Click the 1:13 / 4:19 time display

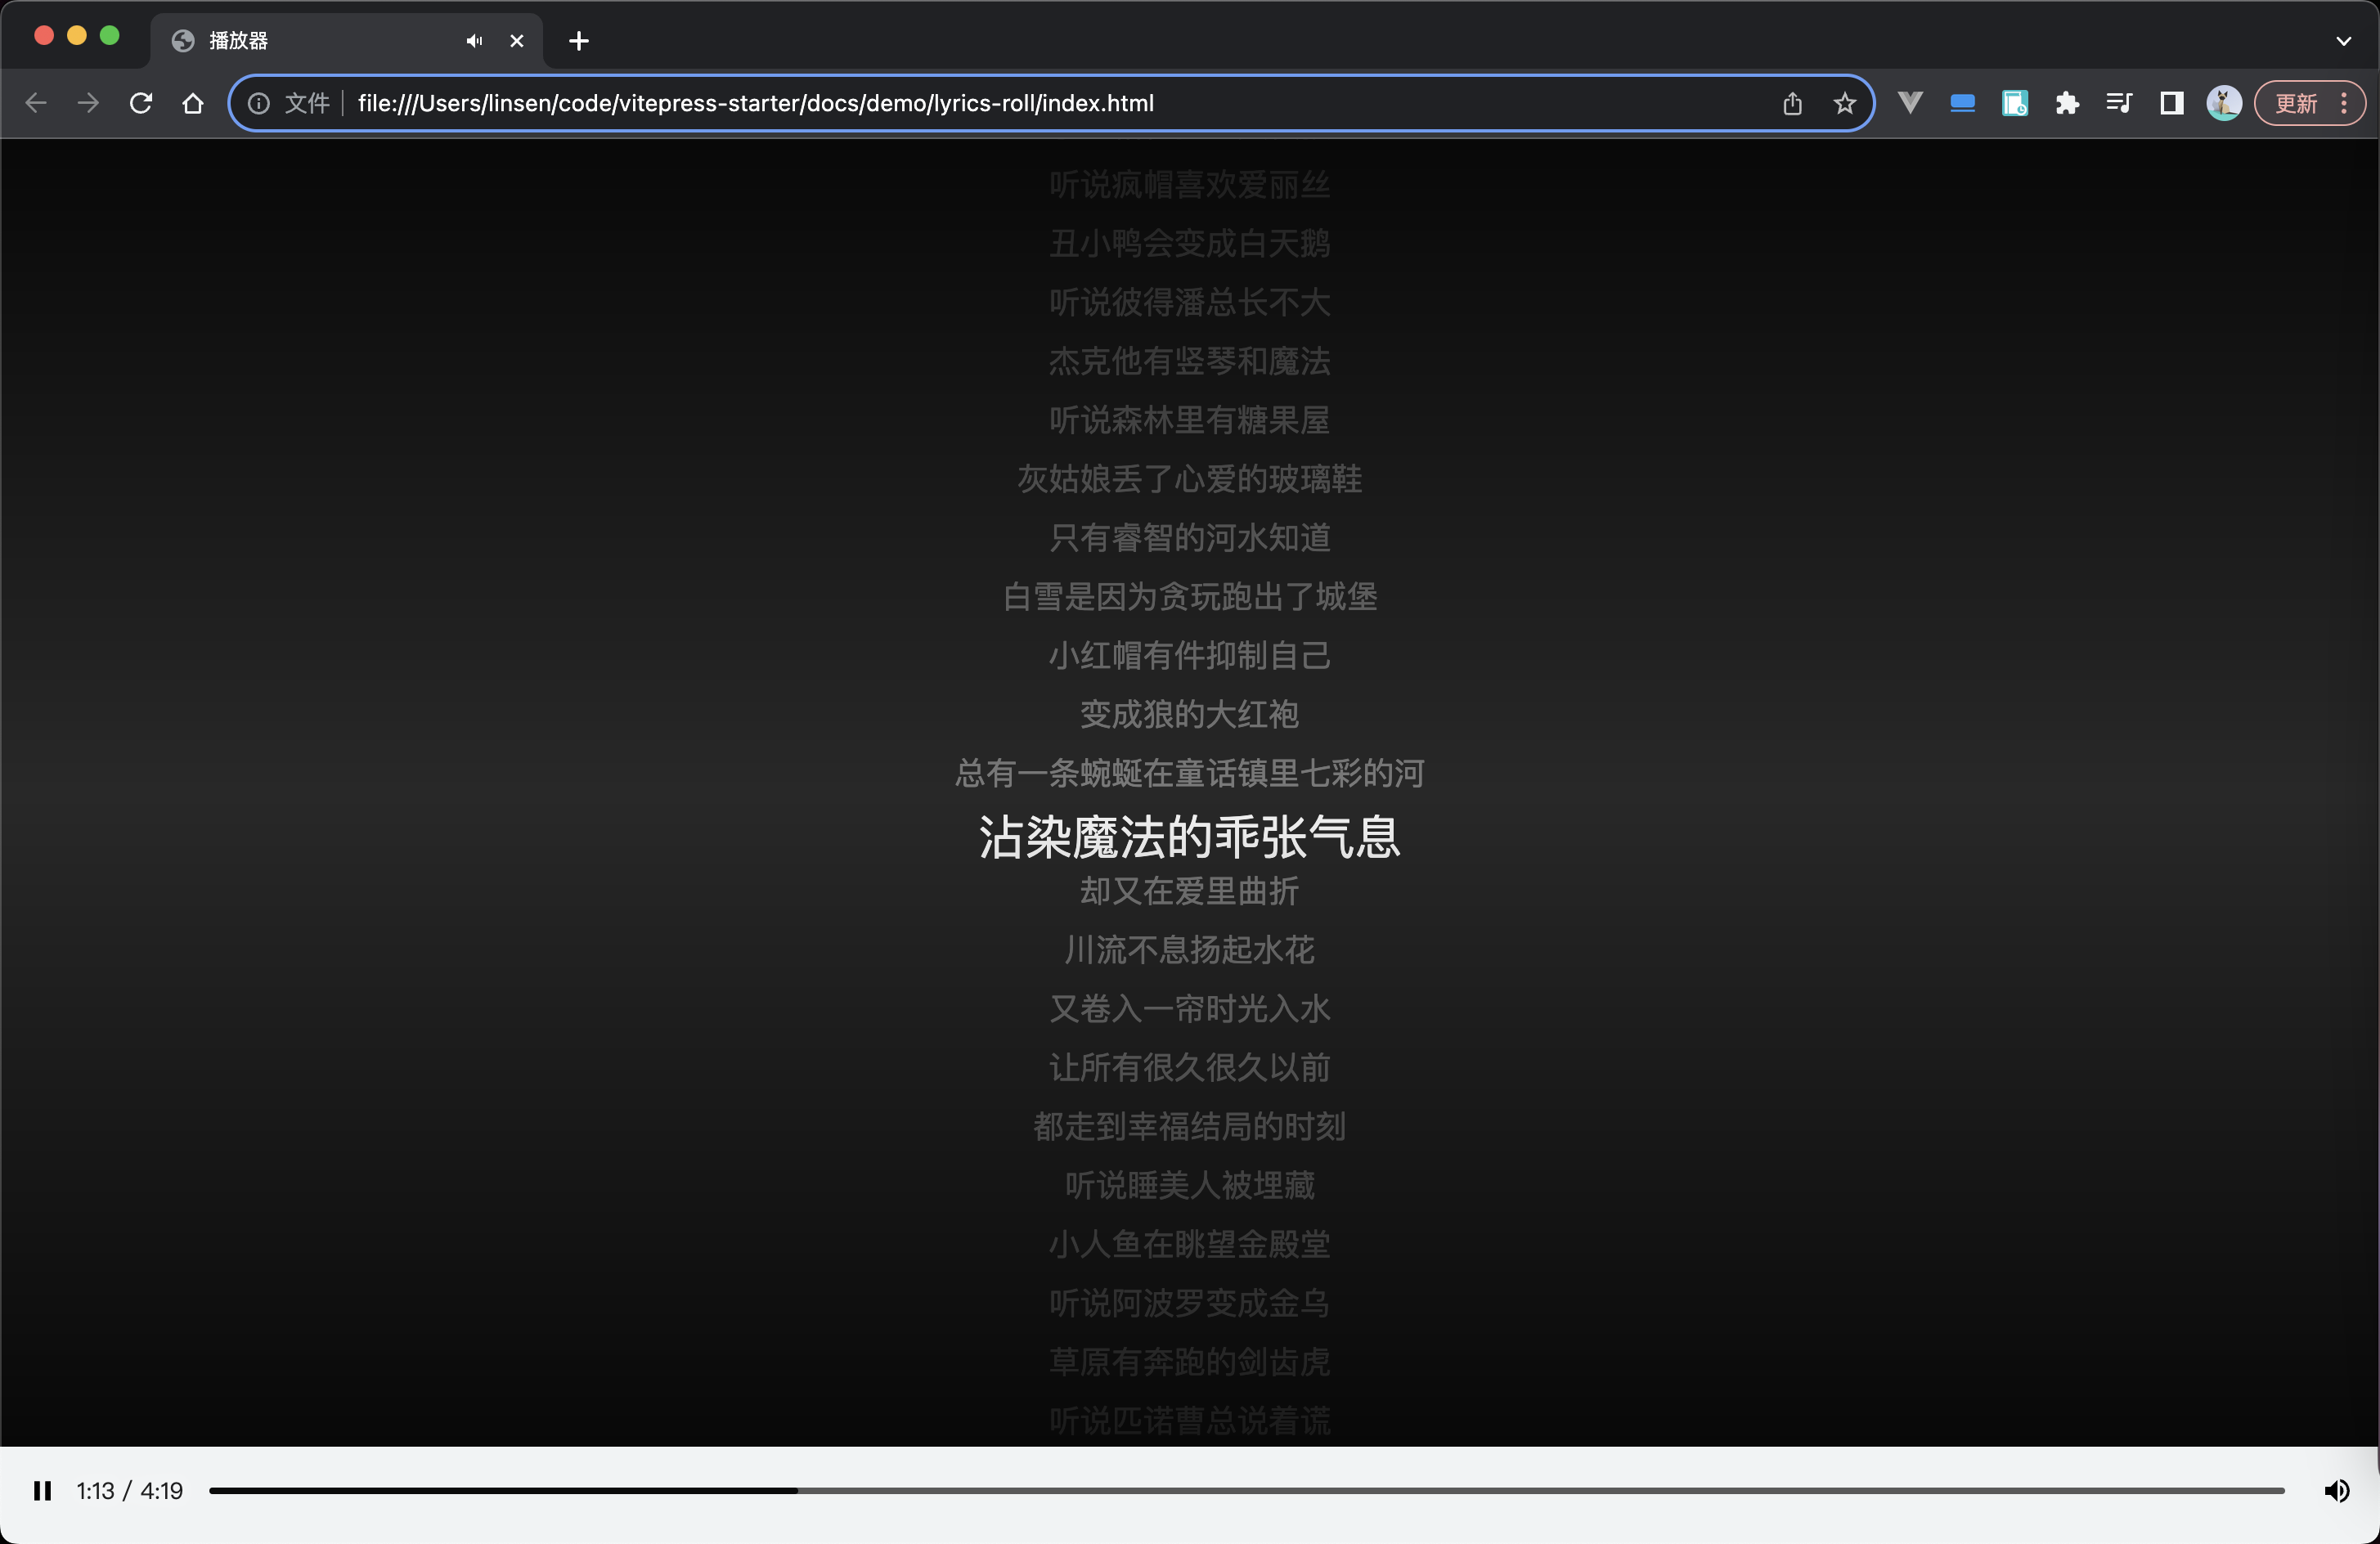click(x=130, y=1491)
